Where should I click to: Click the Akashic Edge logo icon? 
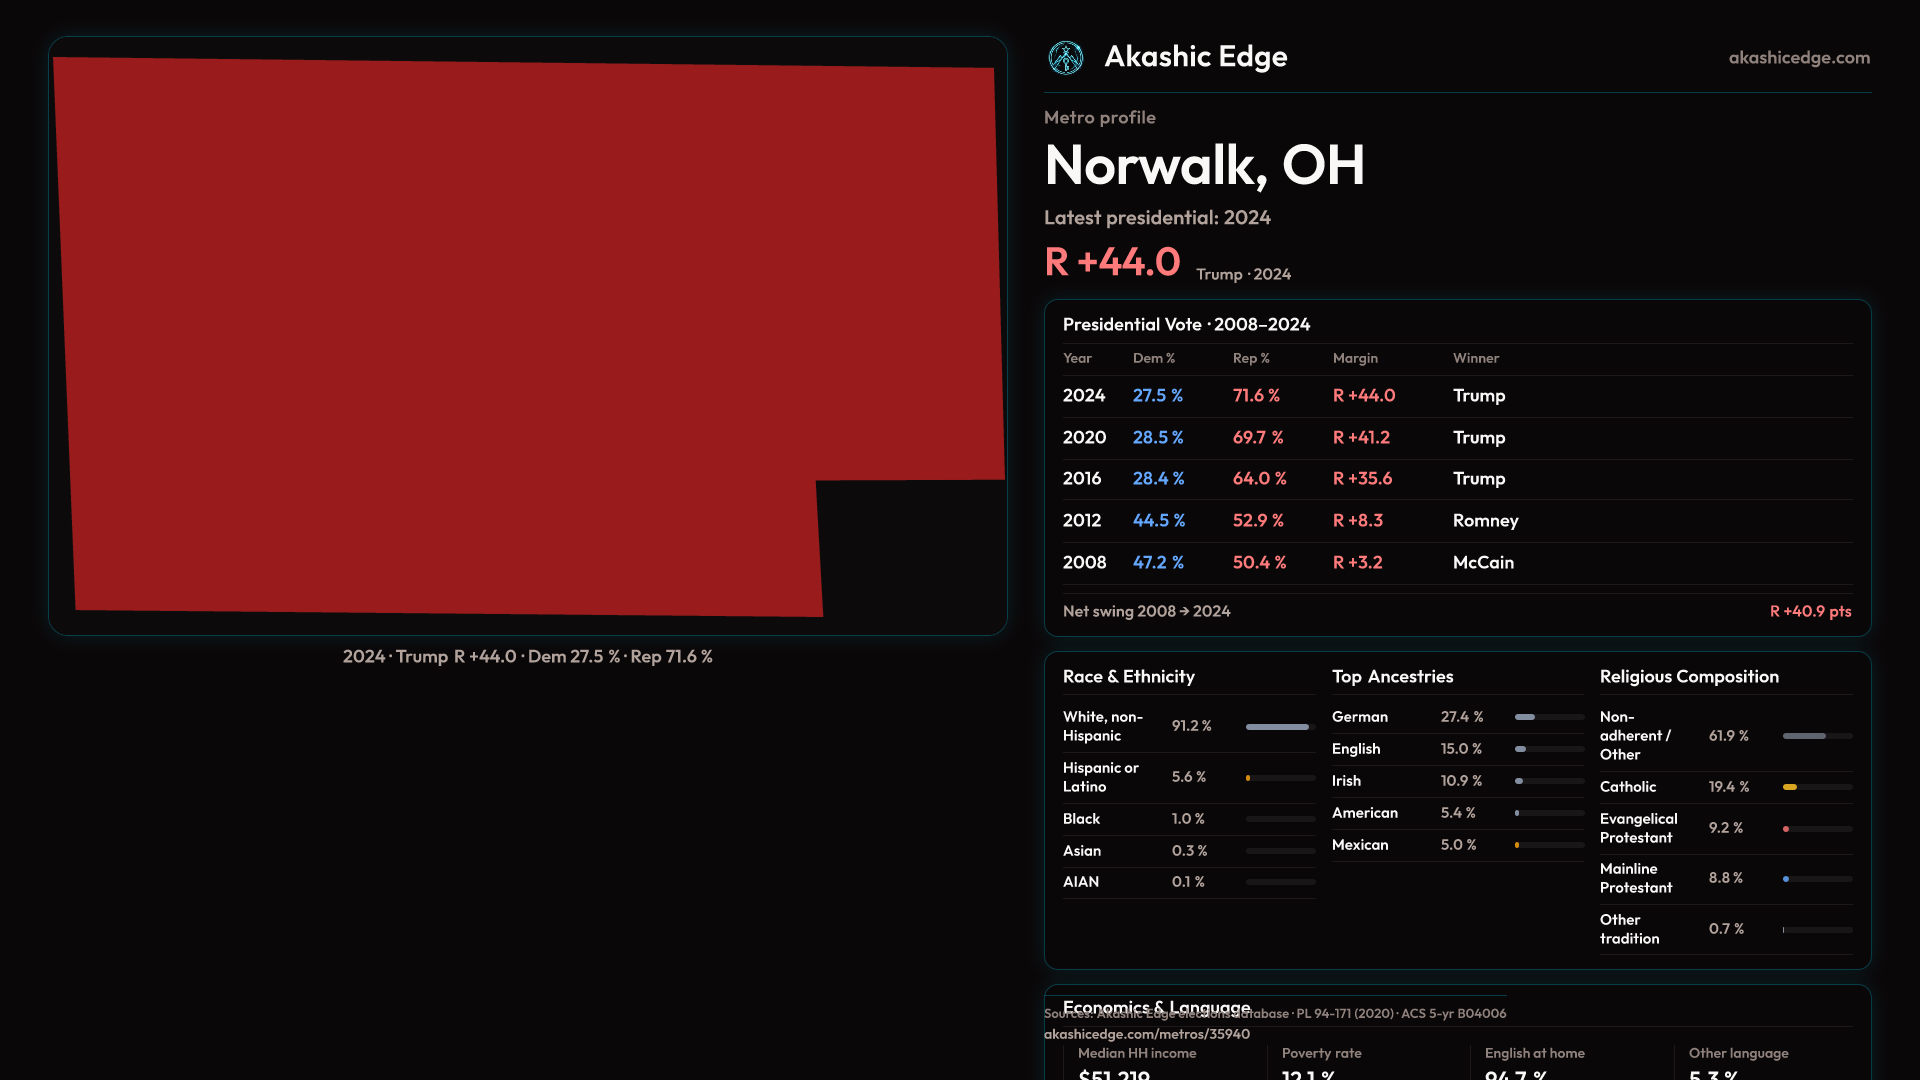[x=1065, y=58]
